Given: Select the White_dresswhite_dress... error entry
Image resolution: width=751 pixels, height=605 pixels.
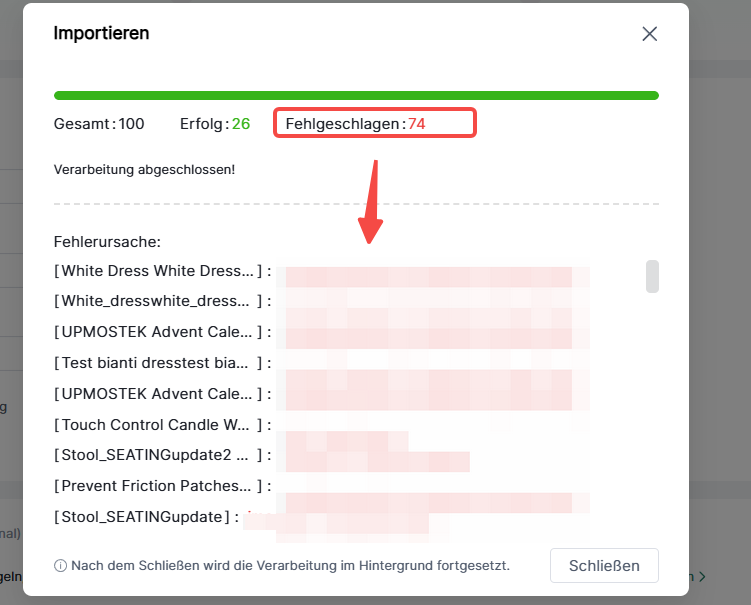Looking at the screenshot, I should coord(163,301).
